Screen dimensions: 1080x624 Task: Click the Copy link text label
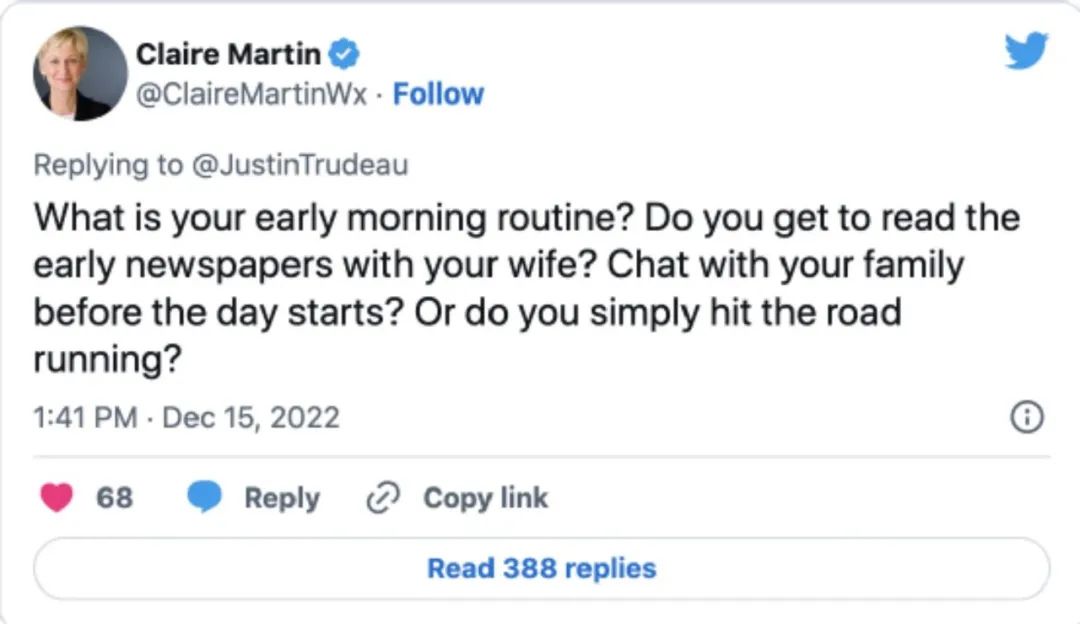(486, 498)
